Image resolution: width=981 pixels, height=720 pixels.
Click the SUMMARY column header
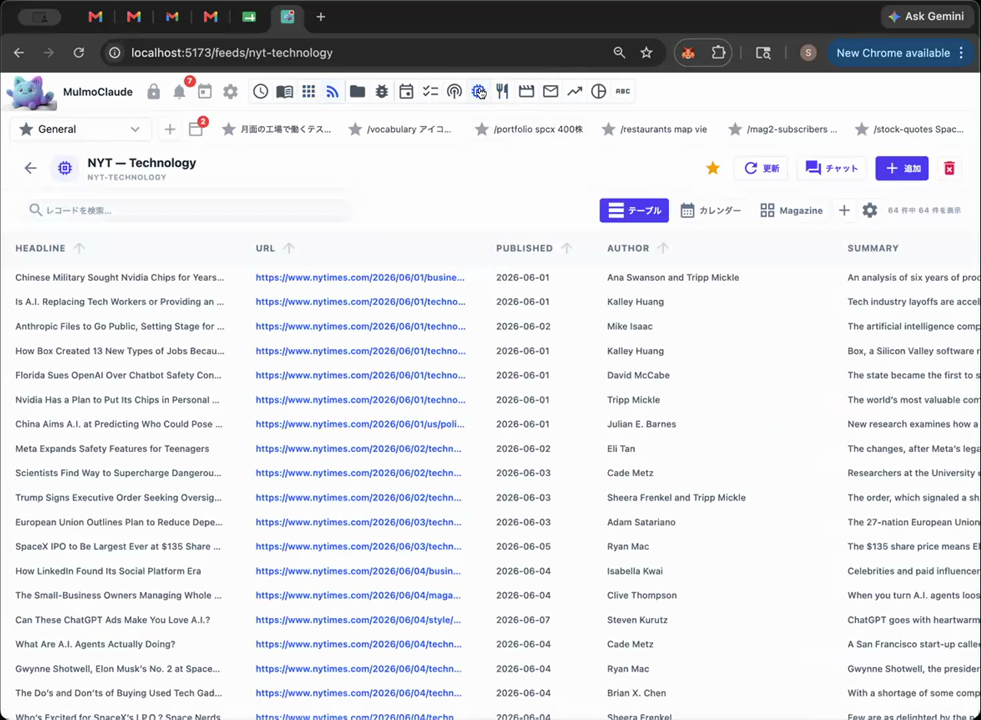pos(873,248)
